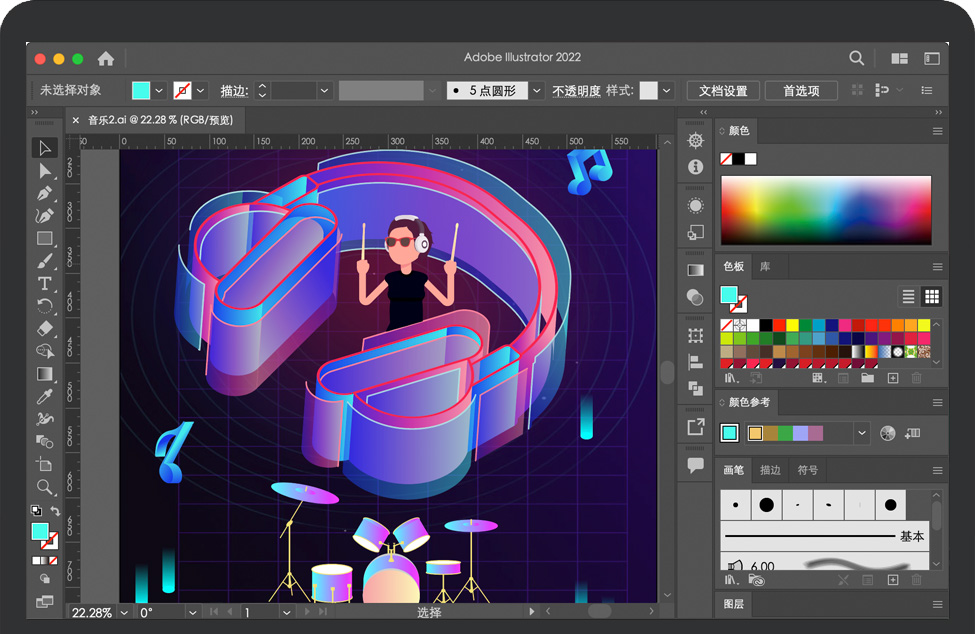
Task: Select the Direct Selection tool
Action: pos(45,171)
